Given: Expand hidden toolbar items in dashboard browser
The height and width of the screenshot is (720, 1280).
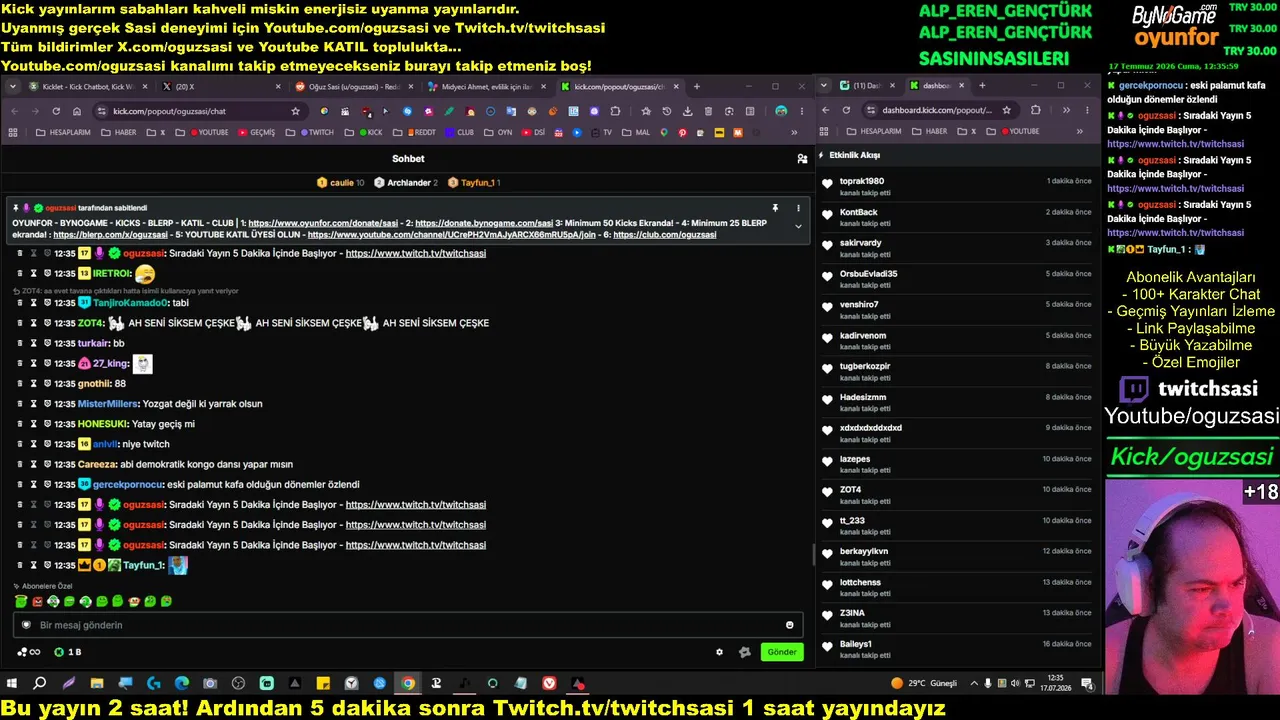Looking at the screenshot, I should pyautogui.click(x=1066, y=110).
